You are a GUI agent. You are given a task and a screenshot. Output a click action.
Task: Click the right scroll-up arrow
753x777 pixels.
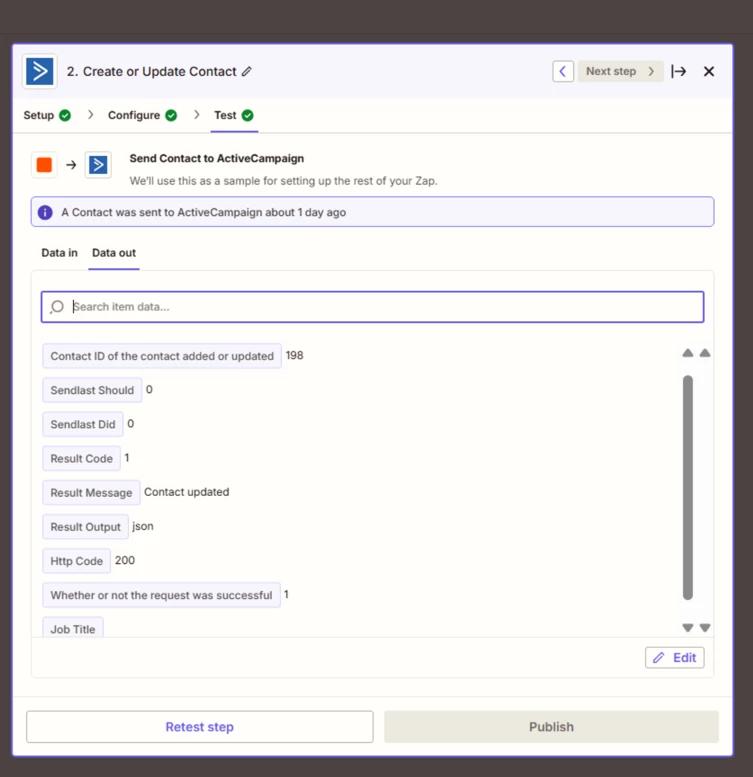[705, 353]
